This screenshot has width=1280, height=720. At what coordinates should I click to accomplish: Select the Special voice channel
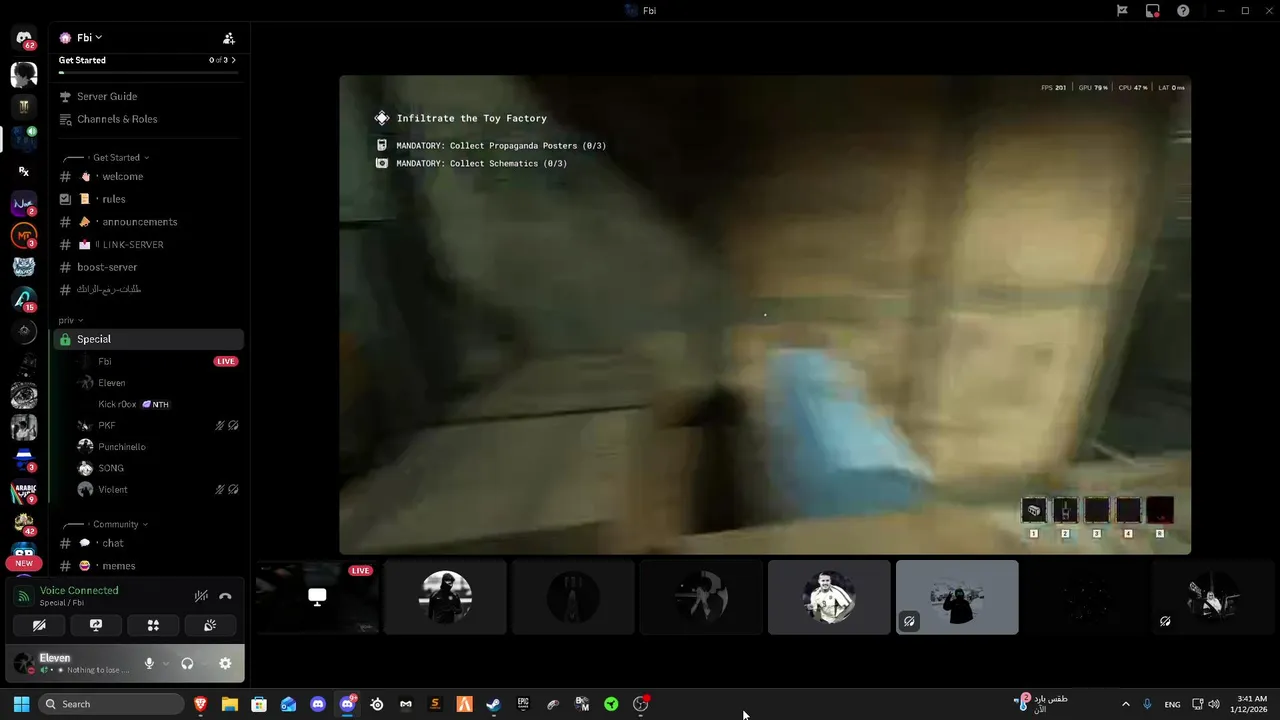(148, 339)
